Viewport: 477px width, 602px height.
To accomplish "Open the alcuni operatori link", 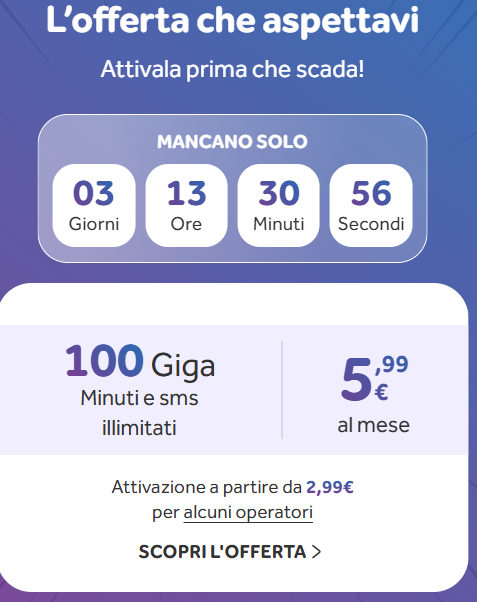I will pos(248,513).
